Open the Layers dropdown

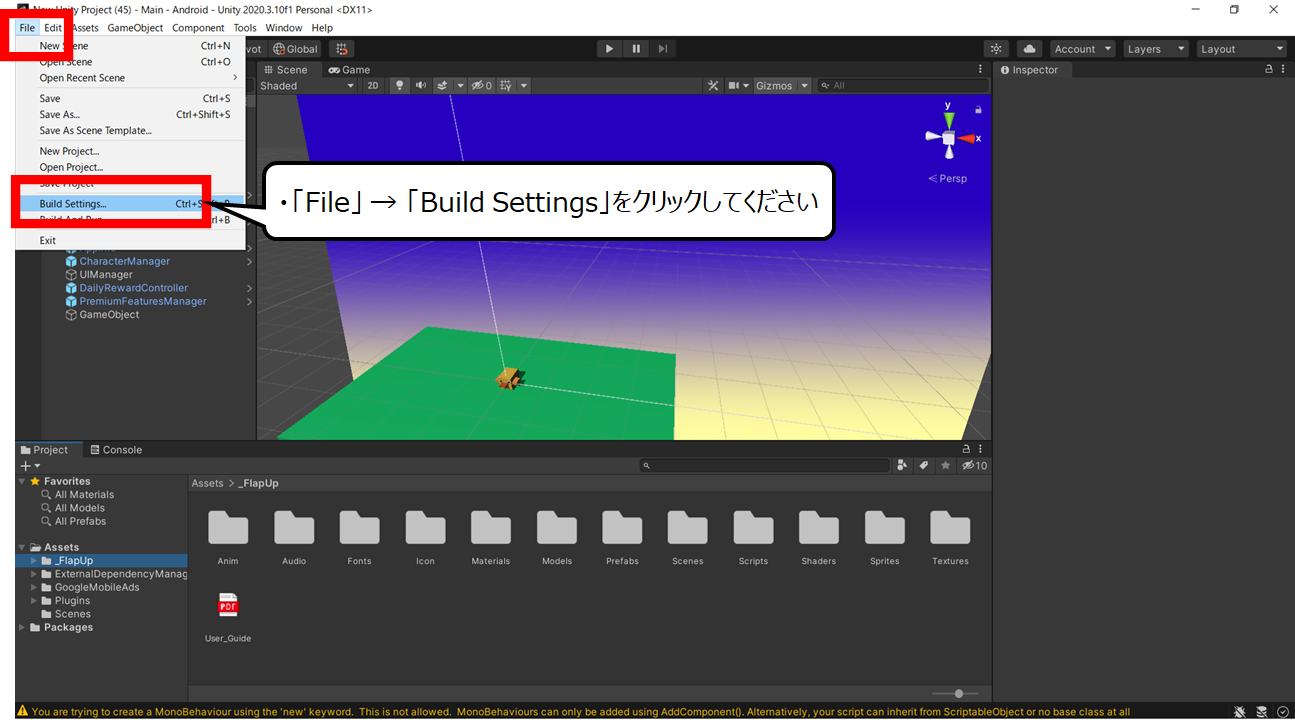tap(1155, 49)
